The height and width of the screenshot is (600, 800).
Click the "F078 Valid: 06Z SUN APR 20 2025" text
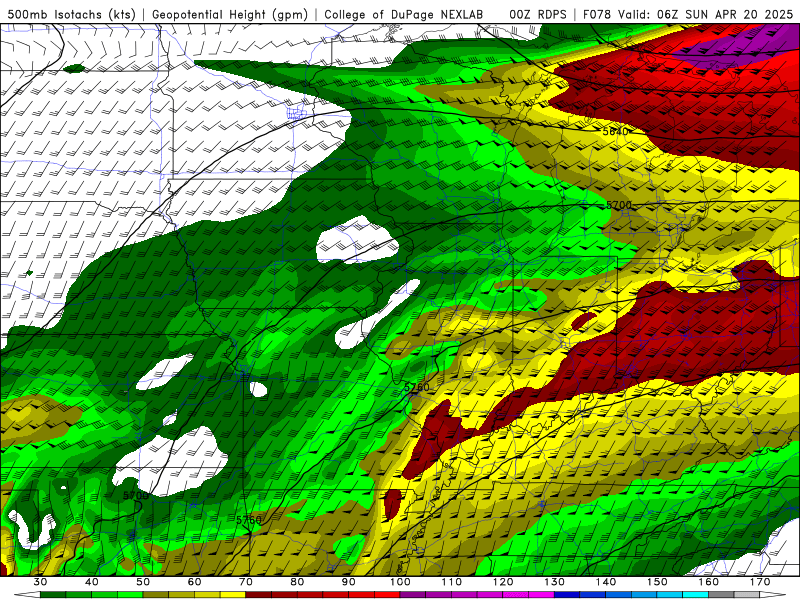point(688,14)
